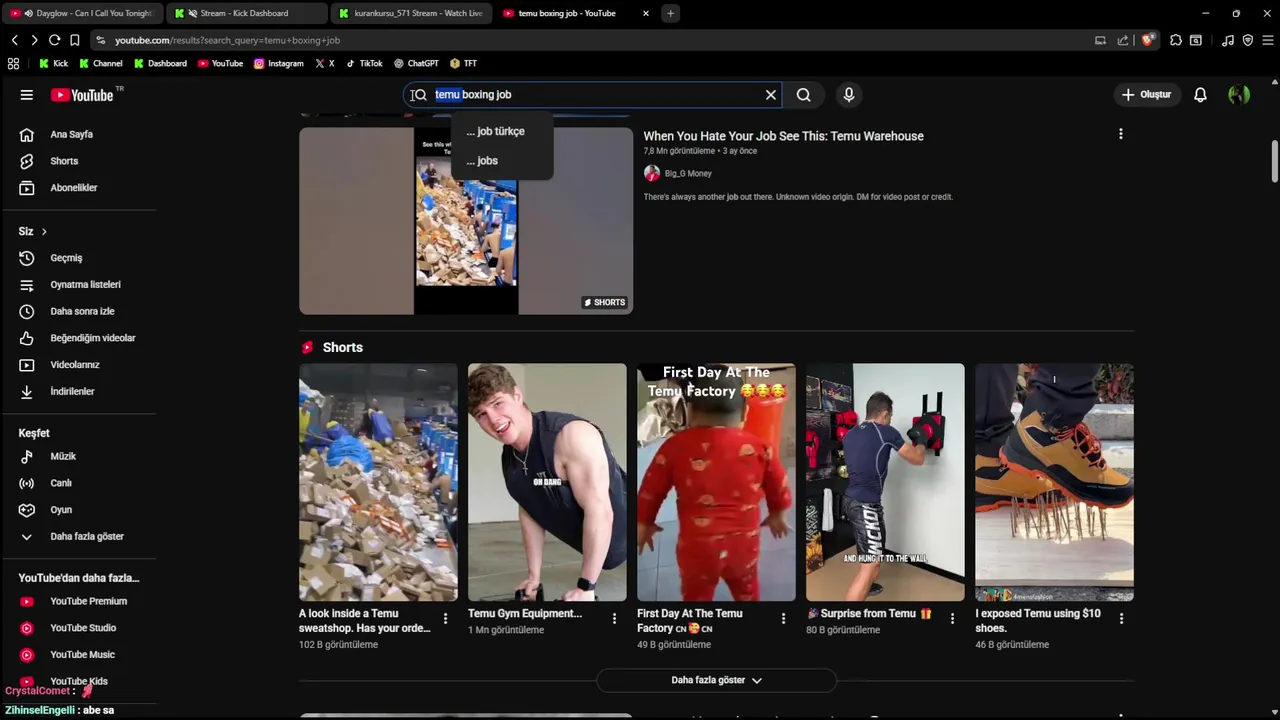Image resolution: width=1280 pixels, height=720 pixels.
Task: Open the Temu Warehouse video thumbnail
Action: [466, 221]
